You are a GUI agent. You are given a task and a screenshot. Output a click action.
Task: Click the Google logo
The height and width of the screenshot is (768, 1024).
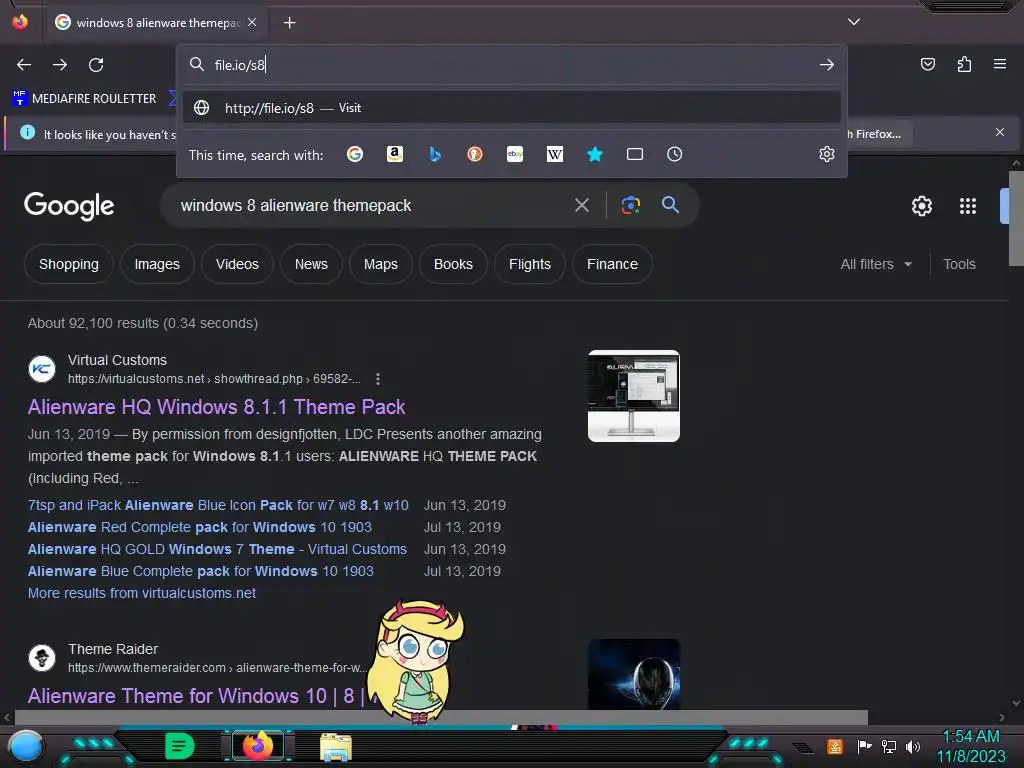[69, 206]
